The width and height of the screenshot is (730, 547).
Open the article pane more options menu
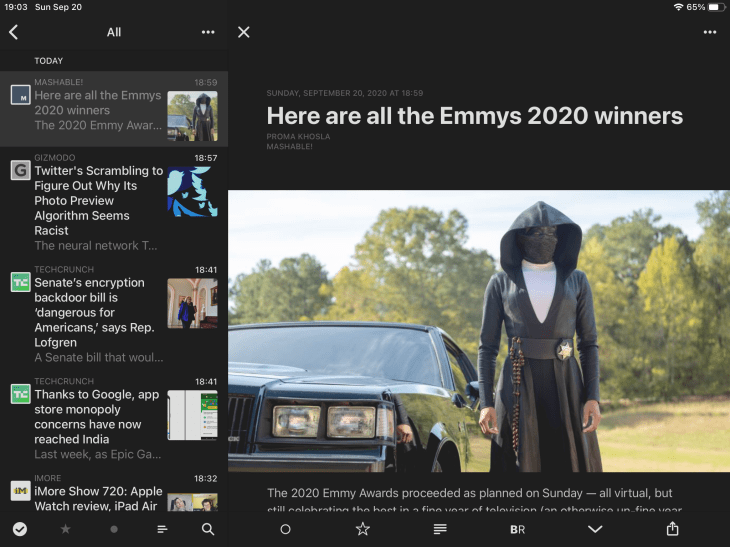[x=710, y=32]
